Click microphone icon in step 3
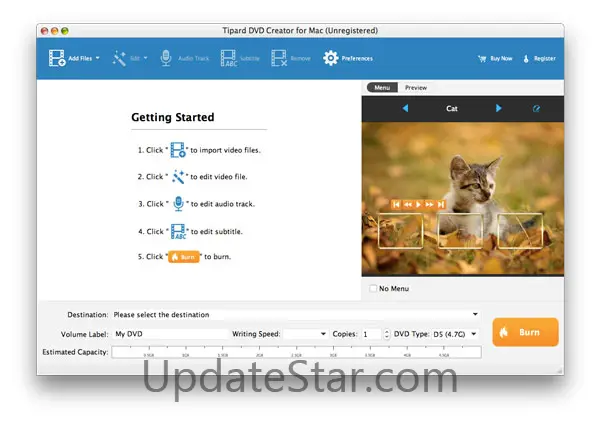 pos(178,204)
